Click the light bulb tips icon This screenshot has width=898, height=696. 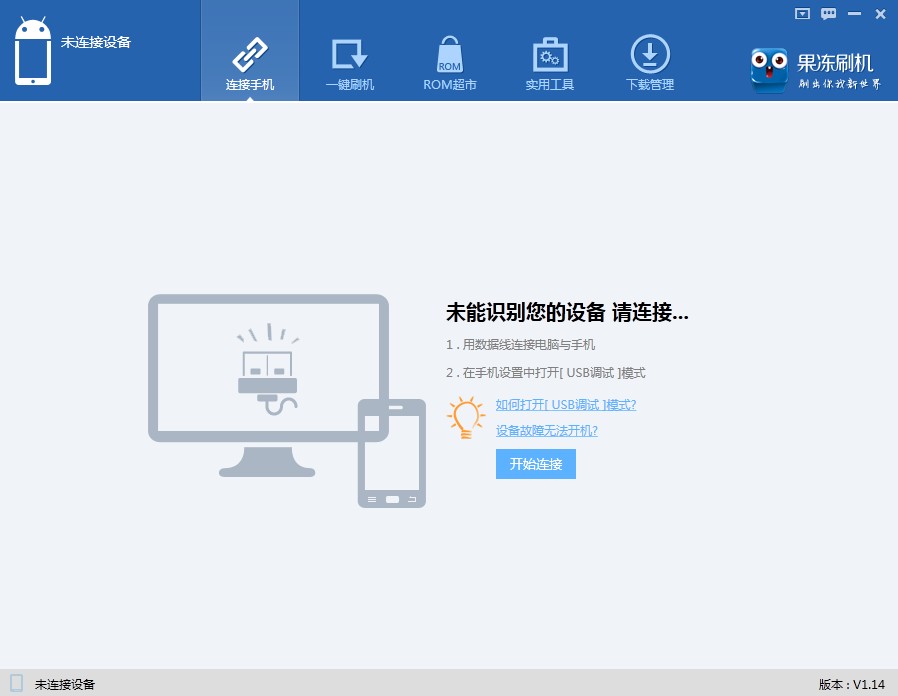[464, 417]
